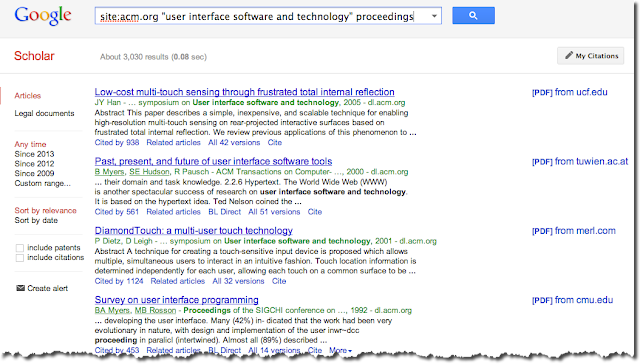
Task: Open Survey on user interface programming result
Action: (x=177, y=300)
